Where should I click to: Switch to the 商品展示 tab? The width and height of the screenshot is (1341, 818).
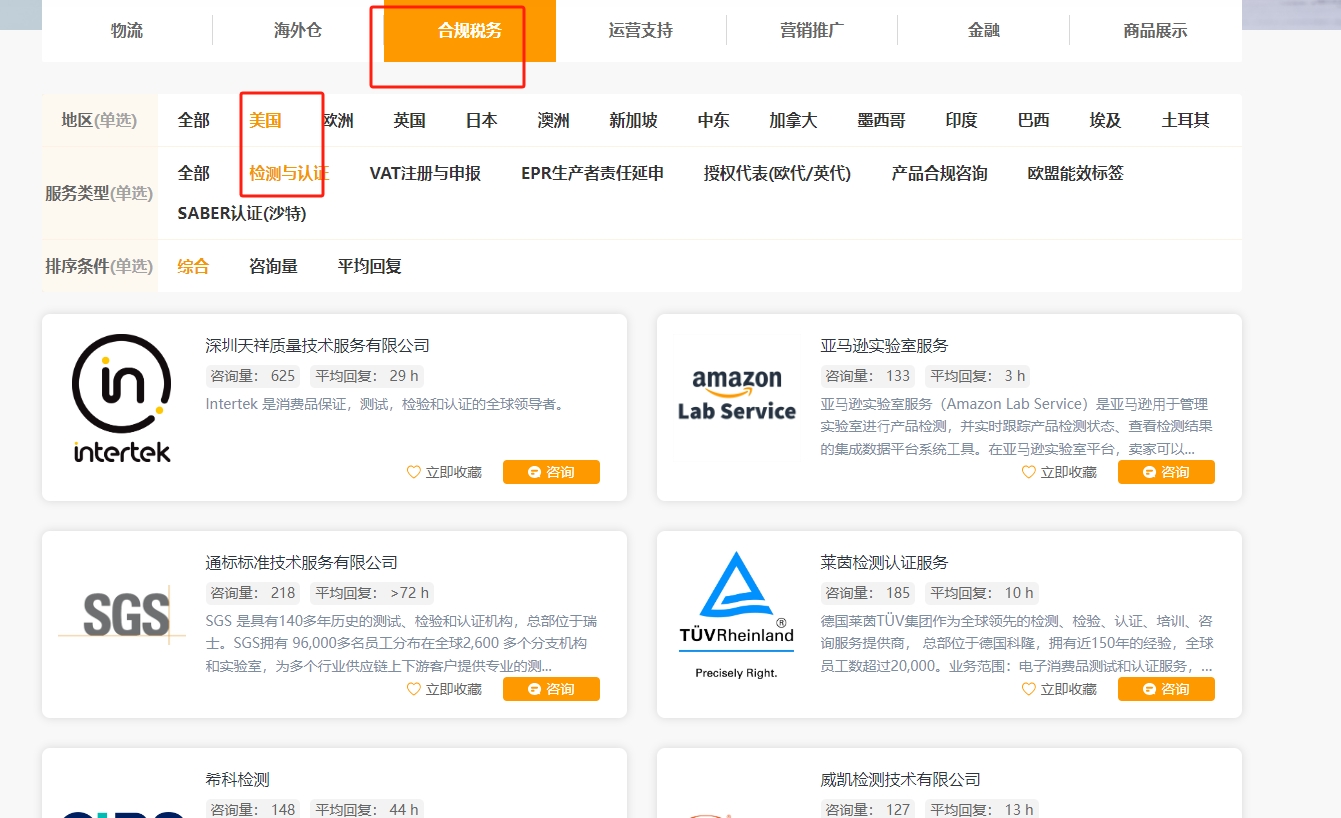point(1155,30)
